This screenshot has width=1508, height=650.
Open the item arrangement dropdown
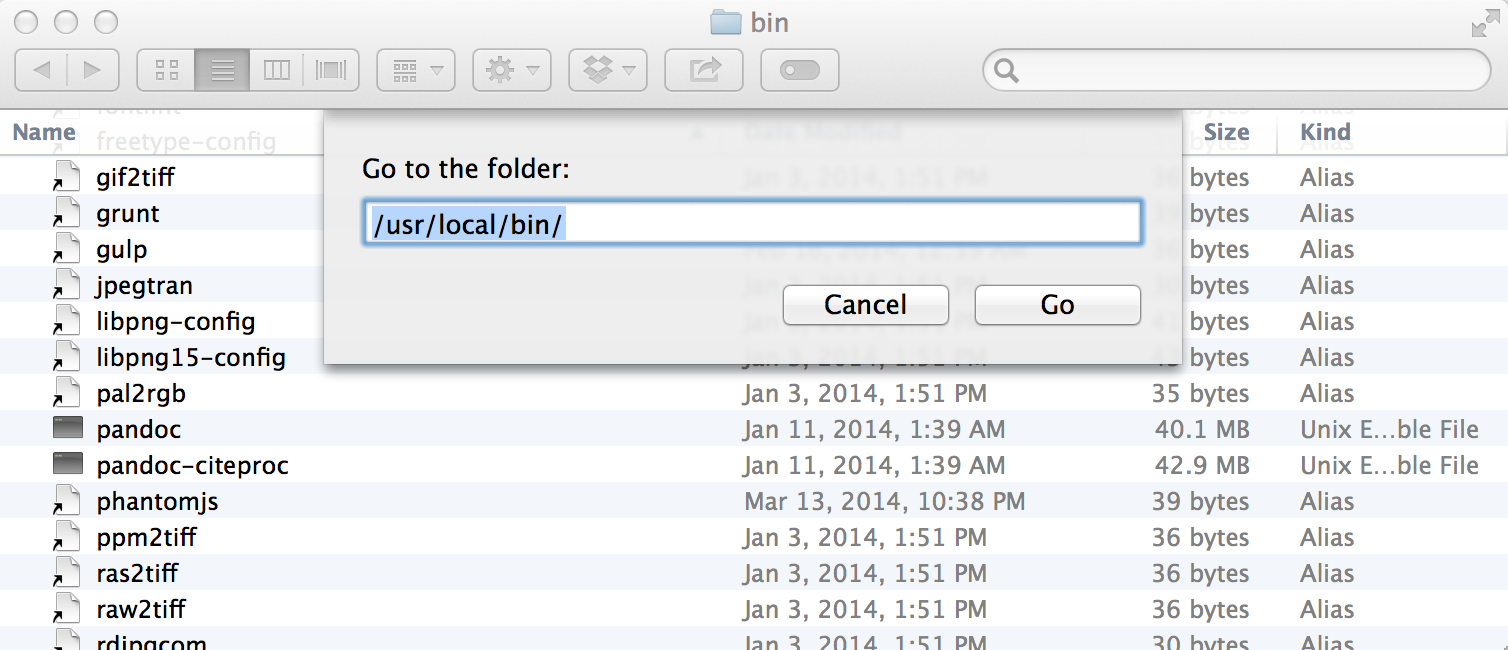tap(416, 70)
